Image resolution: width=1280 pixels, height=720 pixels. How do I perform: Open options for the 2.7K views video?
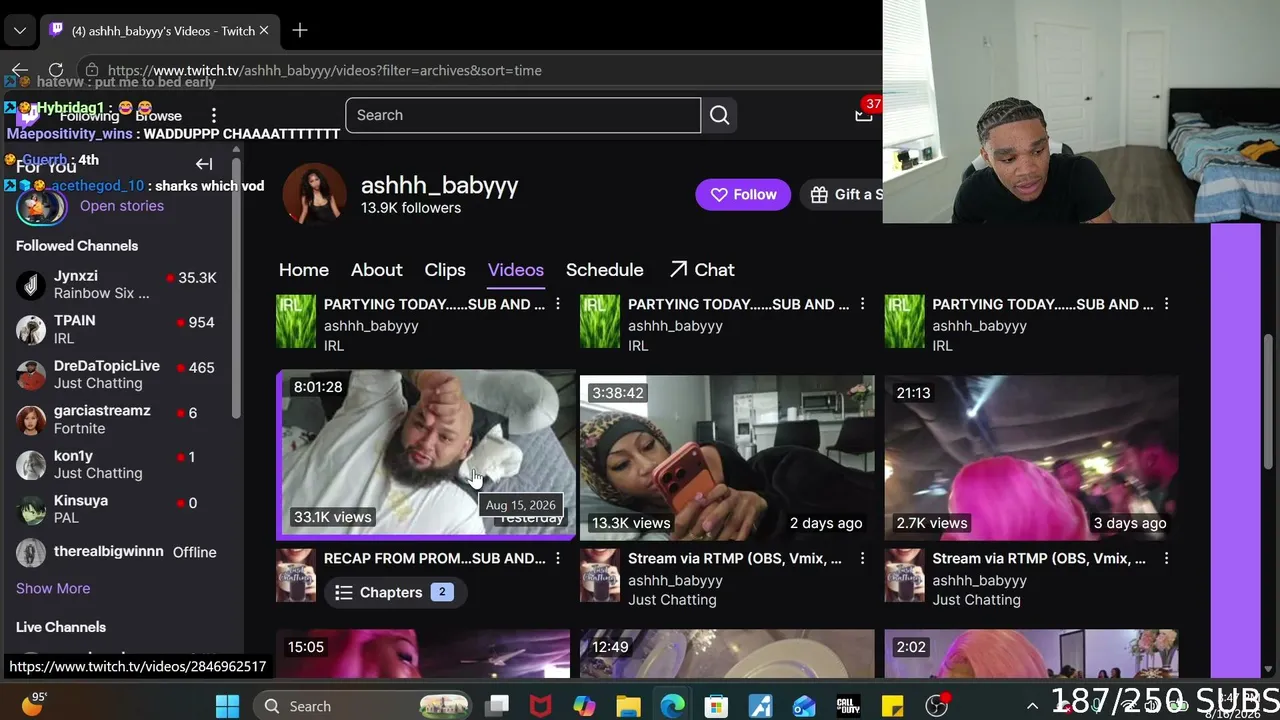1166,558
